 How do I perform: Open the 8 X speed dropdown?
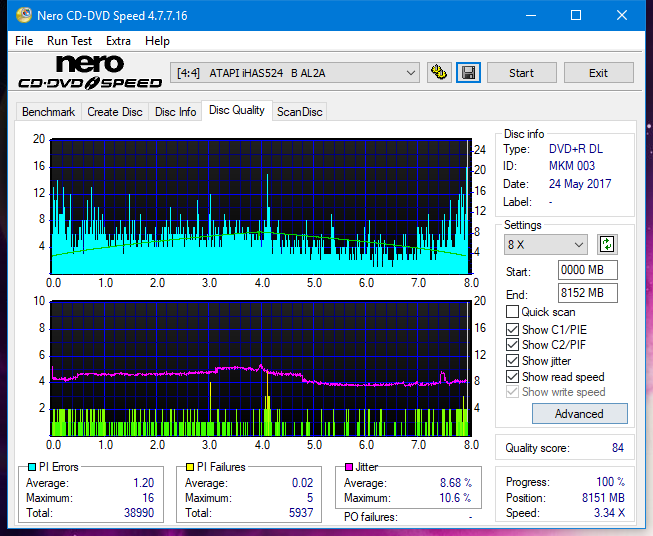click(x=546, y=244)
